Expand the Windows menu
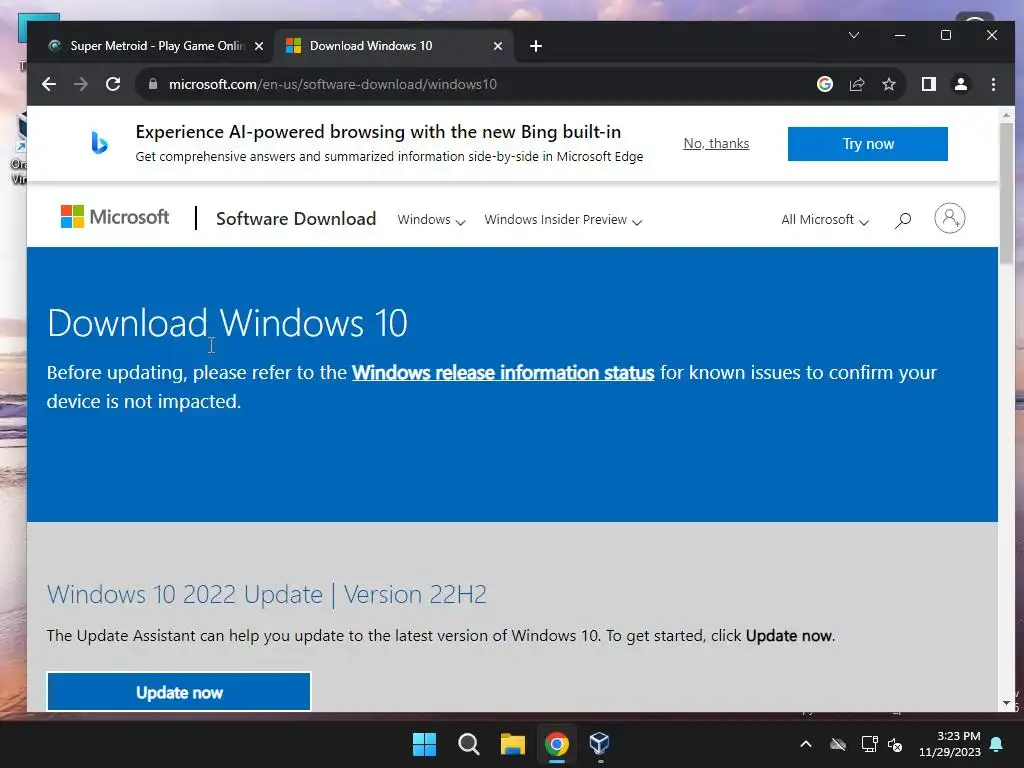Viewport: 1024px width, 768px height. [x=431, y=220]
